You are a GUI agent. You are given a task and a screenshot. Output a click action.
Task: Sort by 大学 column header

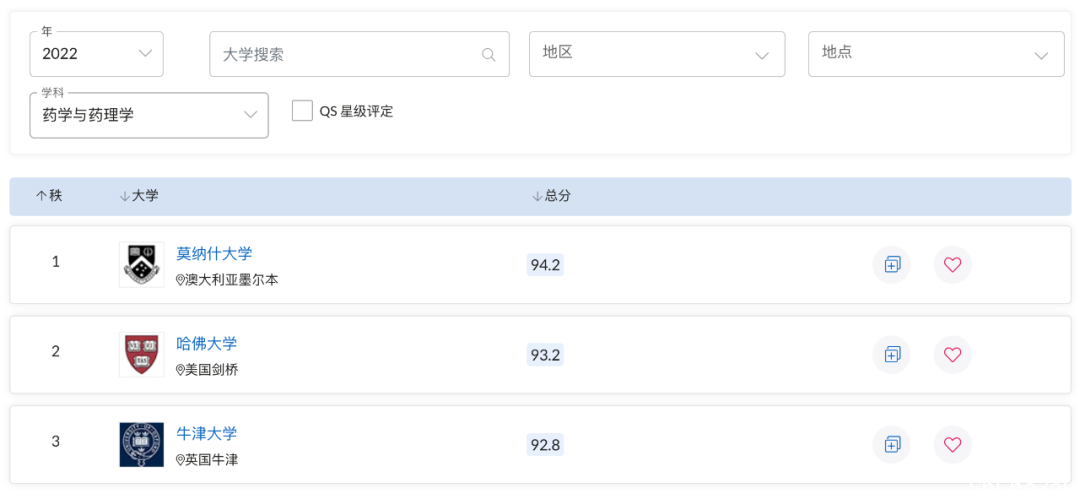pyautogui.click(x=138, y=196)
